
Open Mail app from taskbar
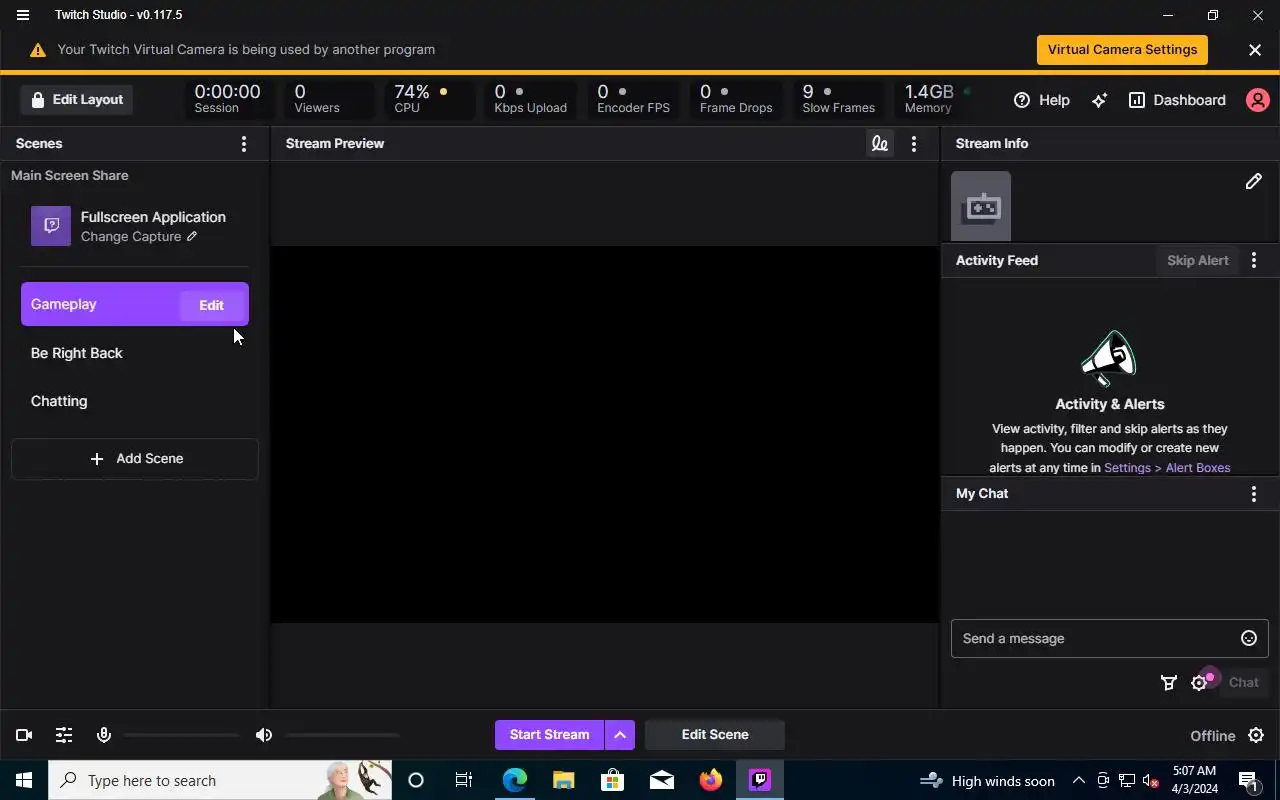(x=662, y=780)
